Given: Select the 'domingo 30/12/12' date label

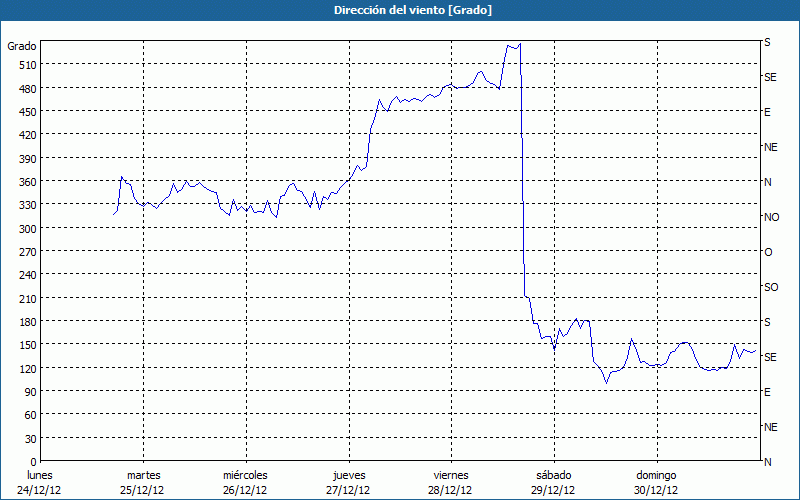Looking at the screenshot, I should (x=656, y=482).
